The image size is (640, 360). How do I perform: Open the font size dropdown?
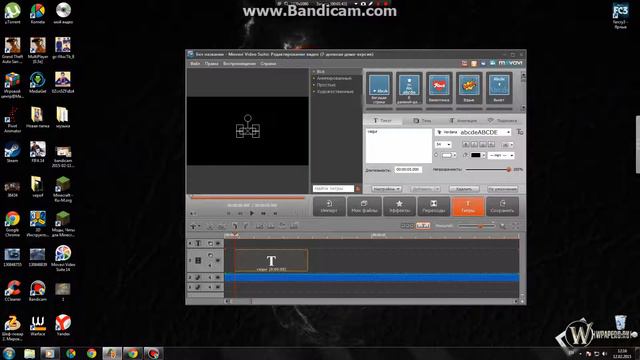[x=443, y=144]
